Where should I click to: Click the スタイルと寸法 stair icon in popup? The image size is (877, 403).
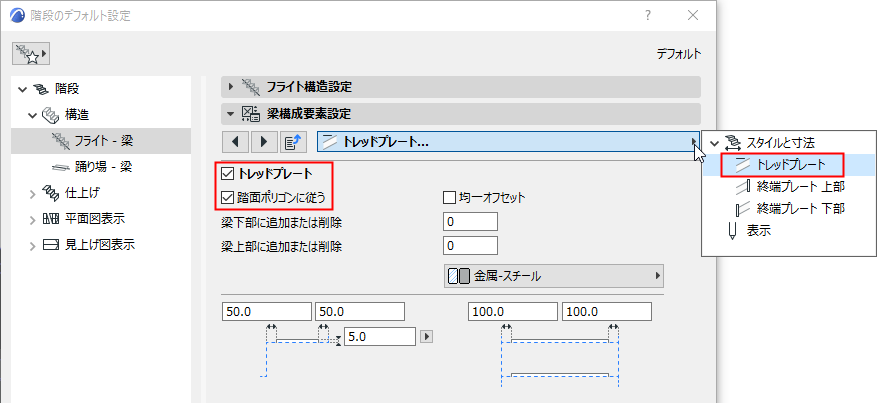click(x=733, y=143)
